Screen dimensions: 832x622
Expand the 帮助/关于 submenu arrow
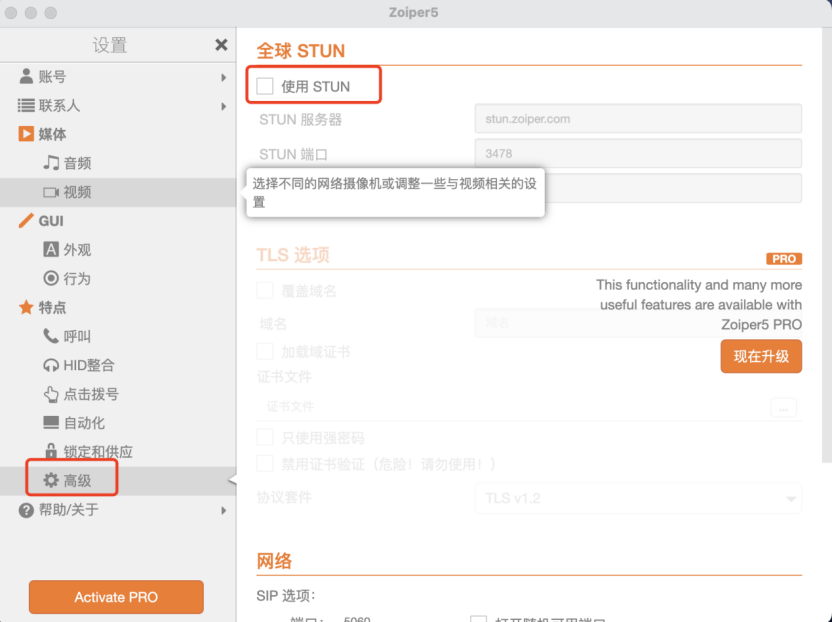point(223,510)
